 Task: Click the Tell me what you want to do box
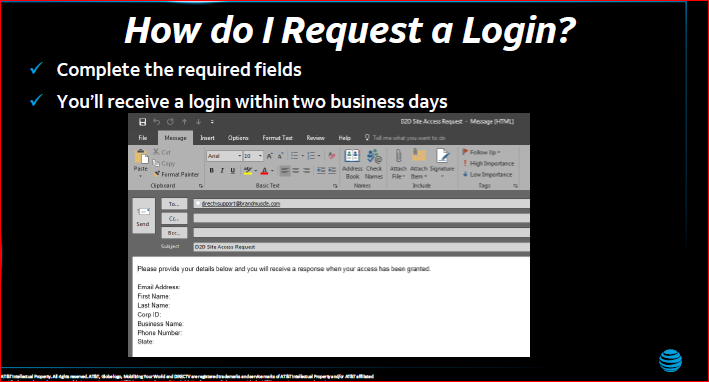click(405, 138)
